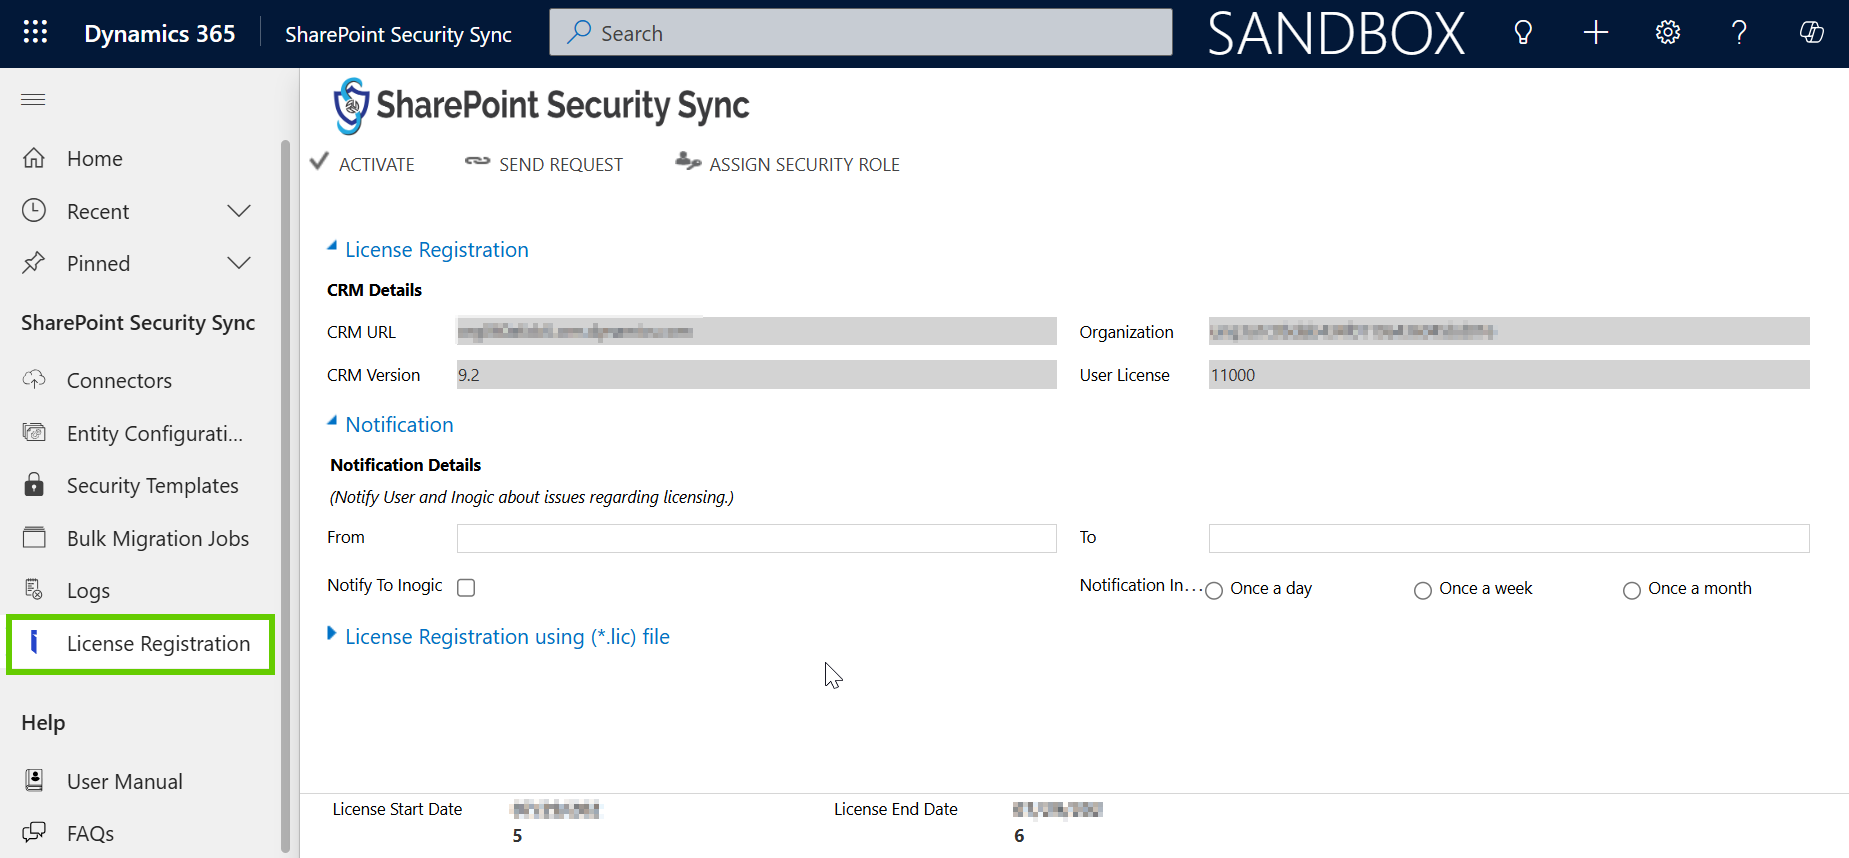Open the question mark help icon
Image resolution: width=1849 pixels, height=858 pixels.
pos(1739,33)
